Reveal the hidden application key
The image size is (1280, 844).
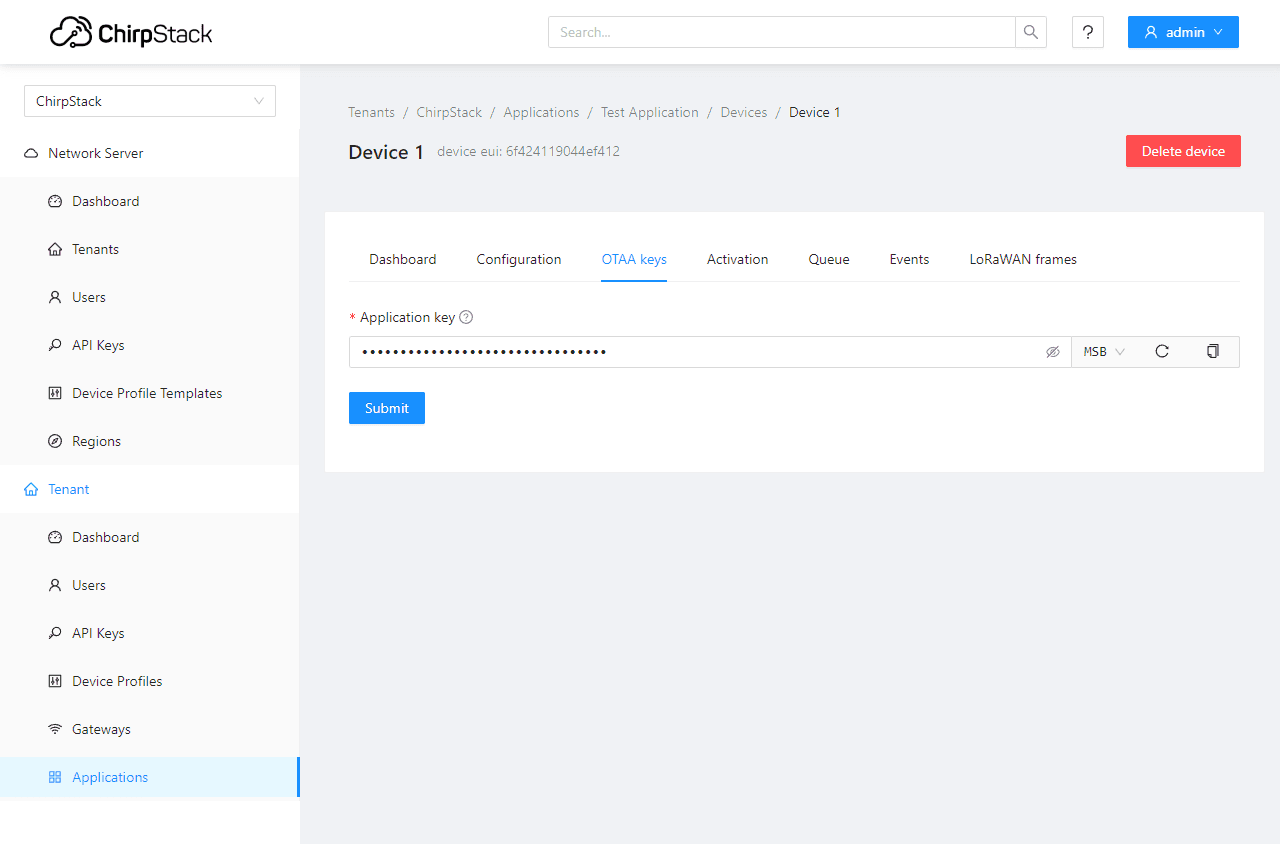[1052, 352]
